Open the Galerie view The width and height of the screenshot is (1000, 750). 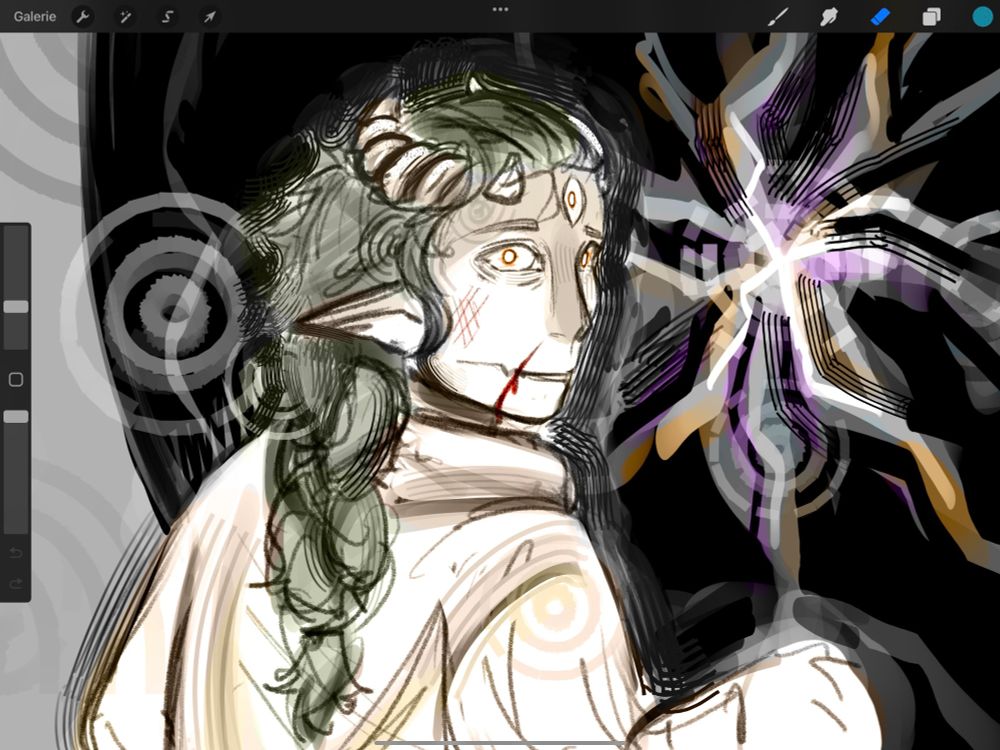click(x=34, y=17)
